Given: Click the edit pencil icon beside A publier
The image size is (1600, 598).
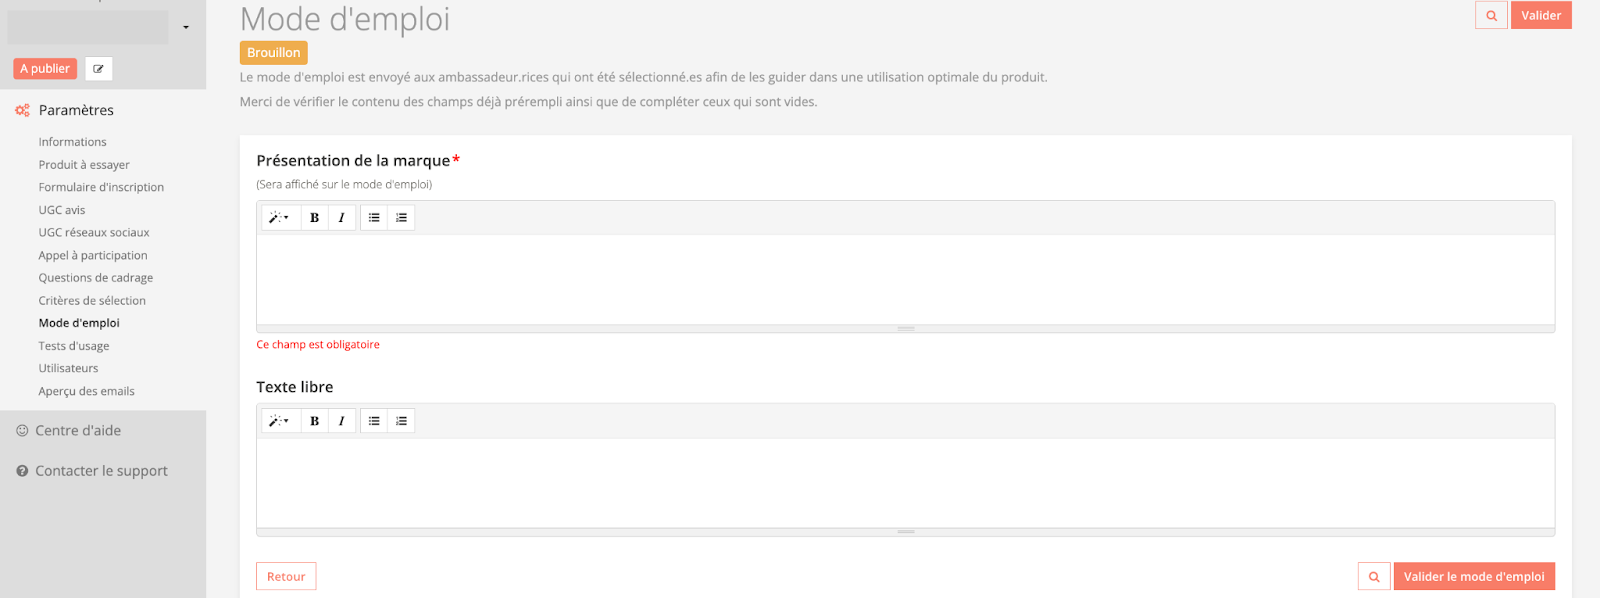Looking at the screenshot, I should [98, 69].
